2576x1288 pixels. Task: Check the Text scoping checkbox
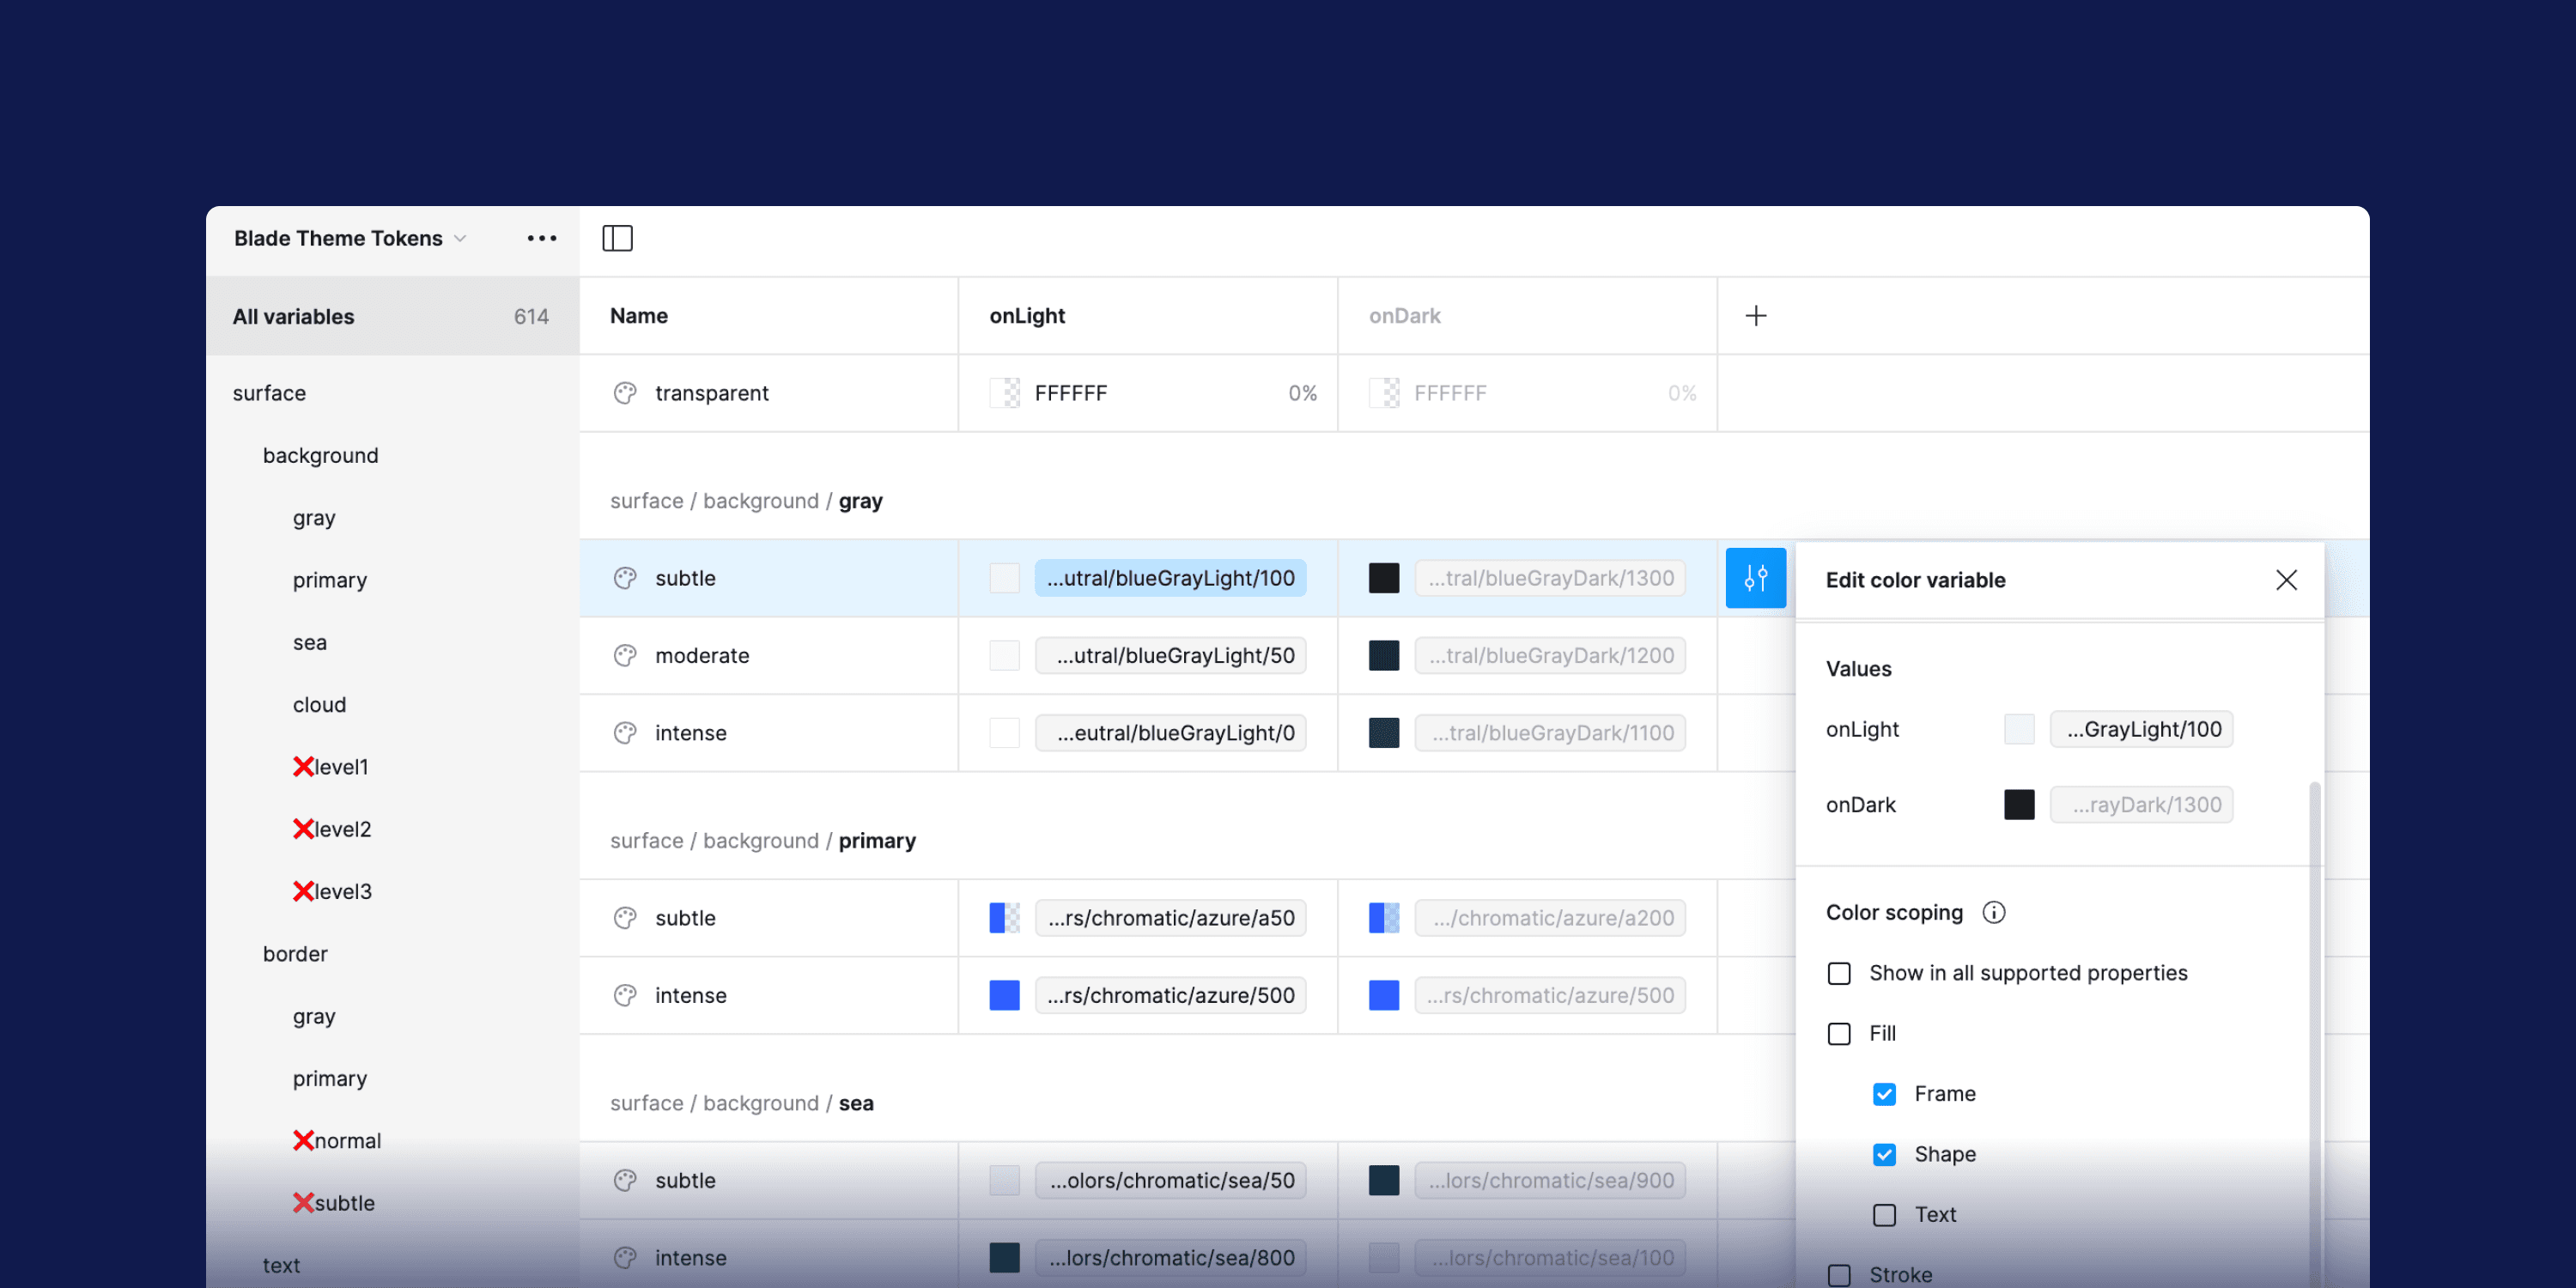click(x=1884, y=1215)
